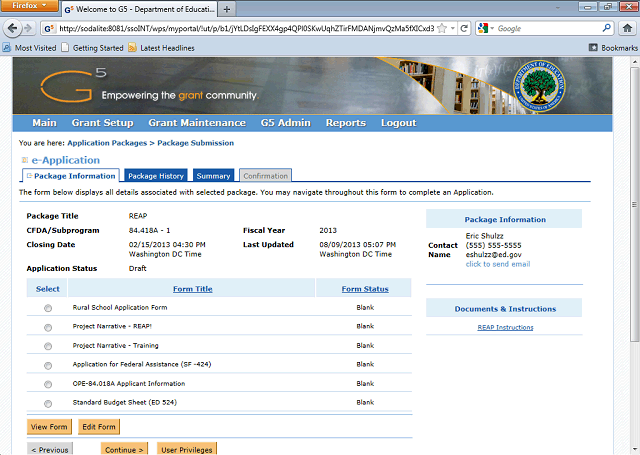This screenshot has width=640, height=455.
Task: Click Package Submission breadcrumb link
Action: (x=196, y=143)
